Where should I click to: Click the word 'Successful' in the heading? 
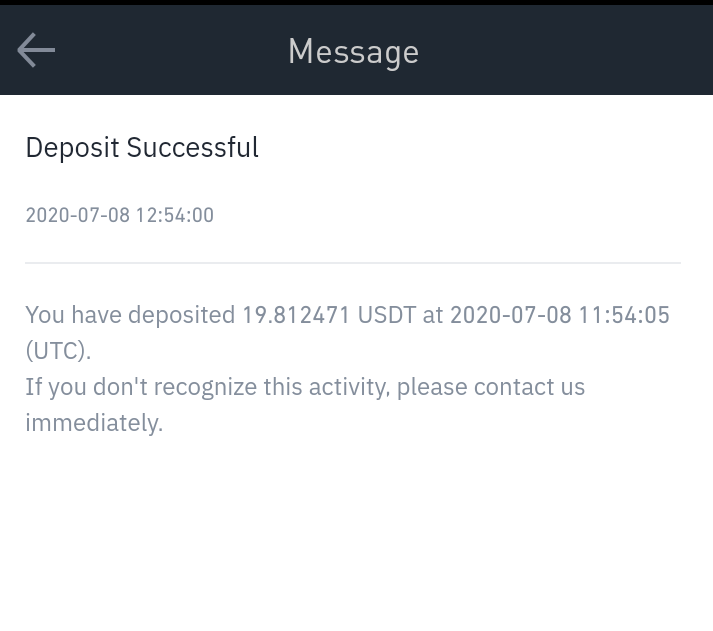193,148
